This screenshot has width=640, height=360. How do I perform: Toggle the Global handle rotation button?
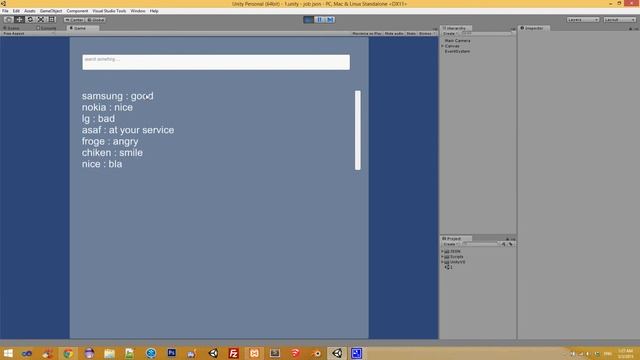(x=96, y=20)
